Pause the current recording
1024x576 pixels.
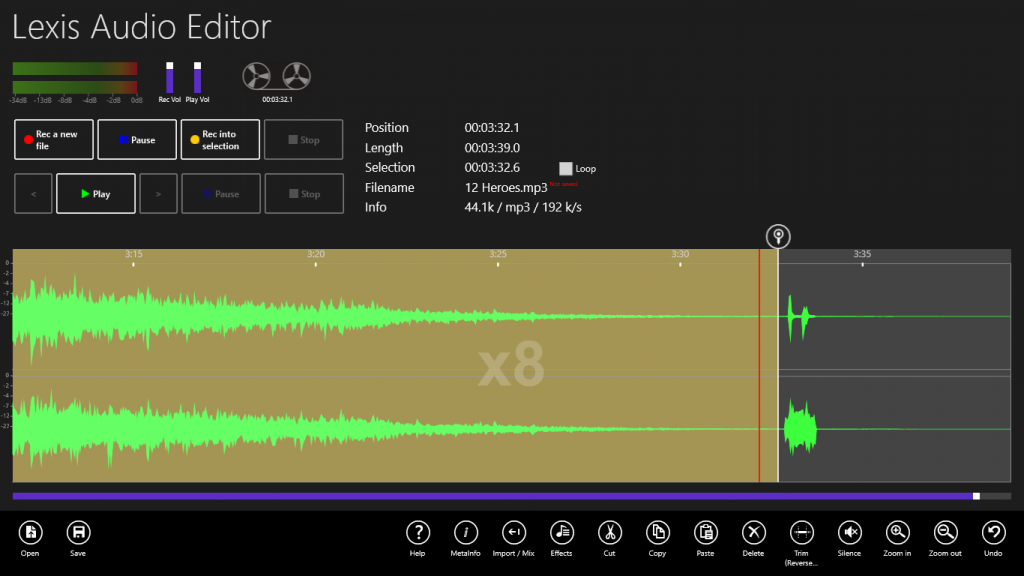[x=136, y=139]
